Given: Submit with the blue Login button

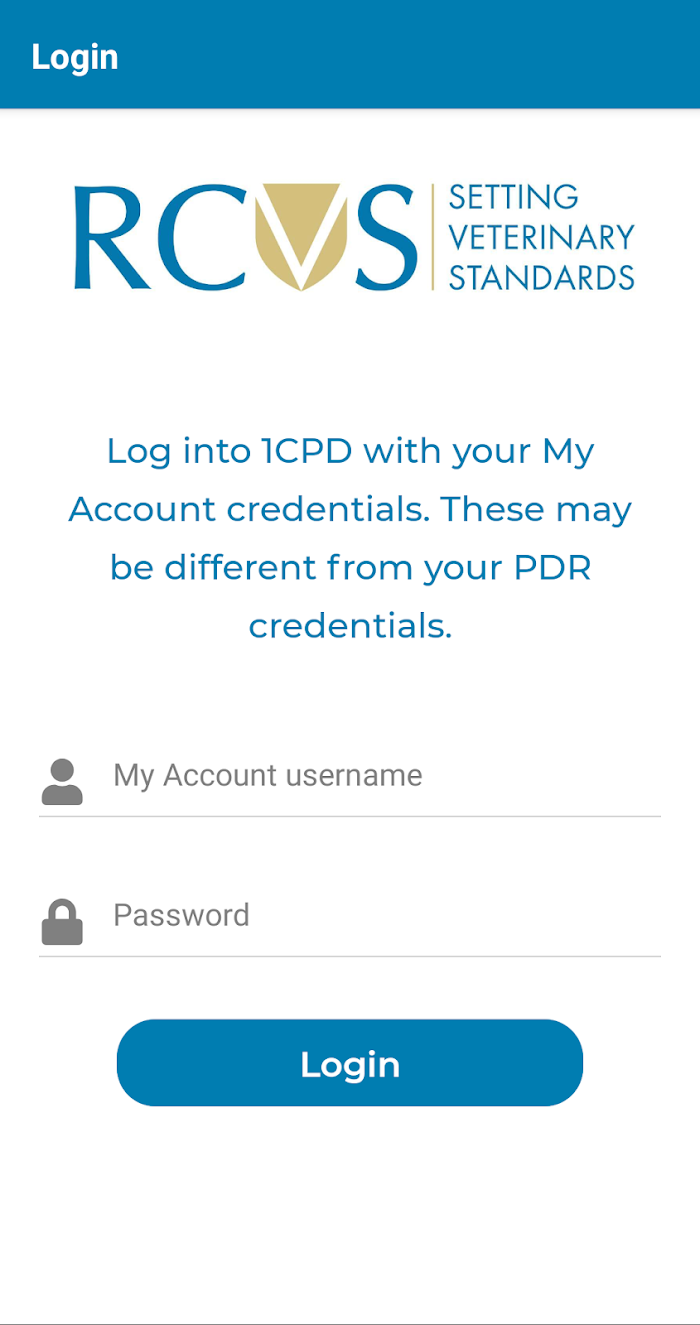Looking at the screenshot, I should coord(350,1063).
